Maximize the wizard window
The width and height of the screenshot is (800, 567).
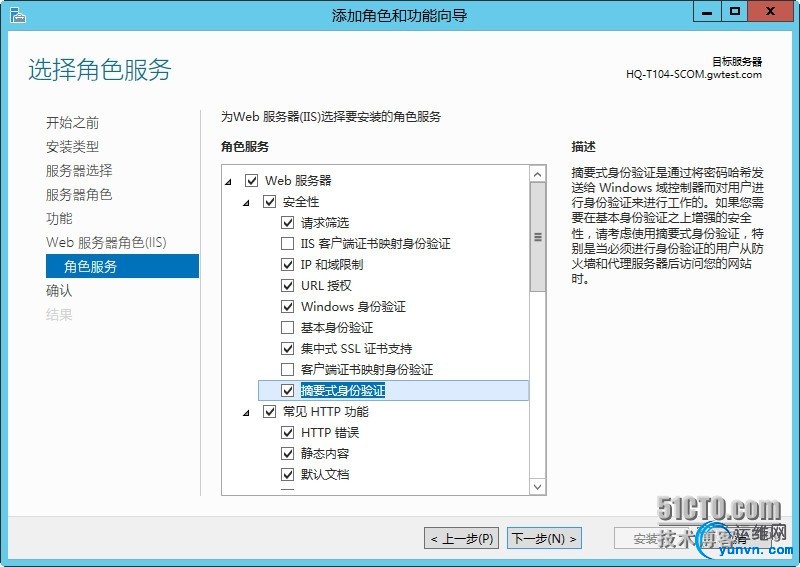(735, 12)
